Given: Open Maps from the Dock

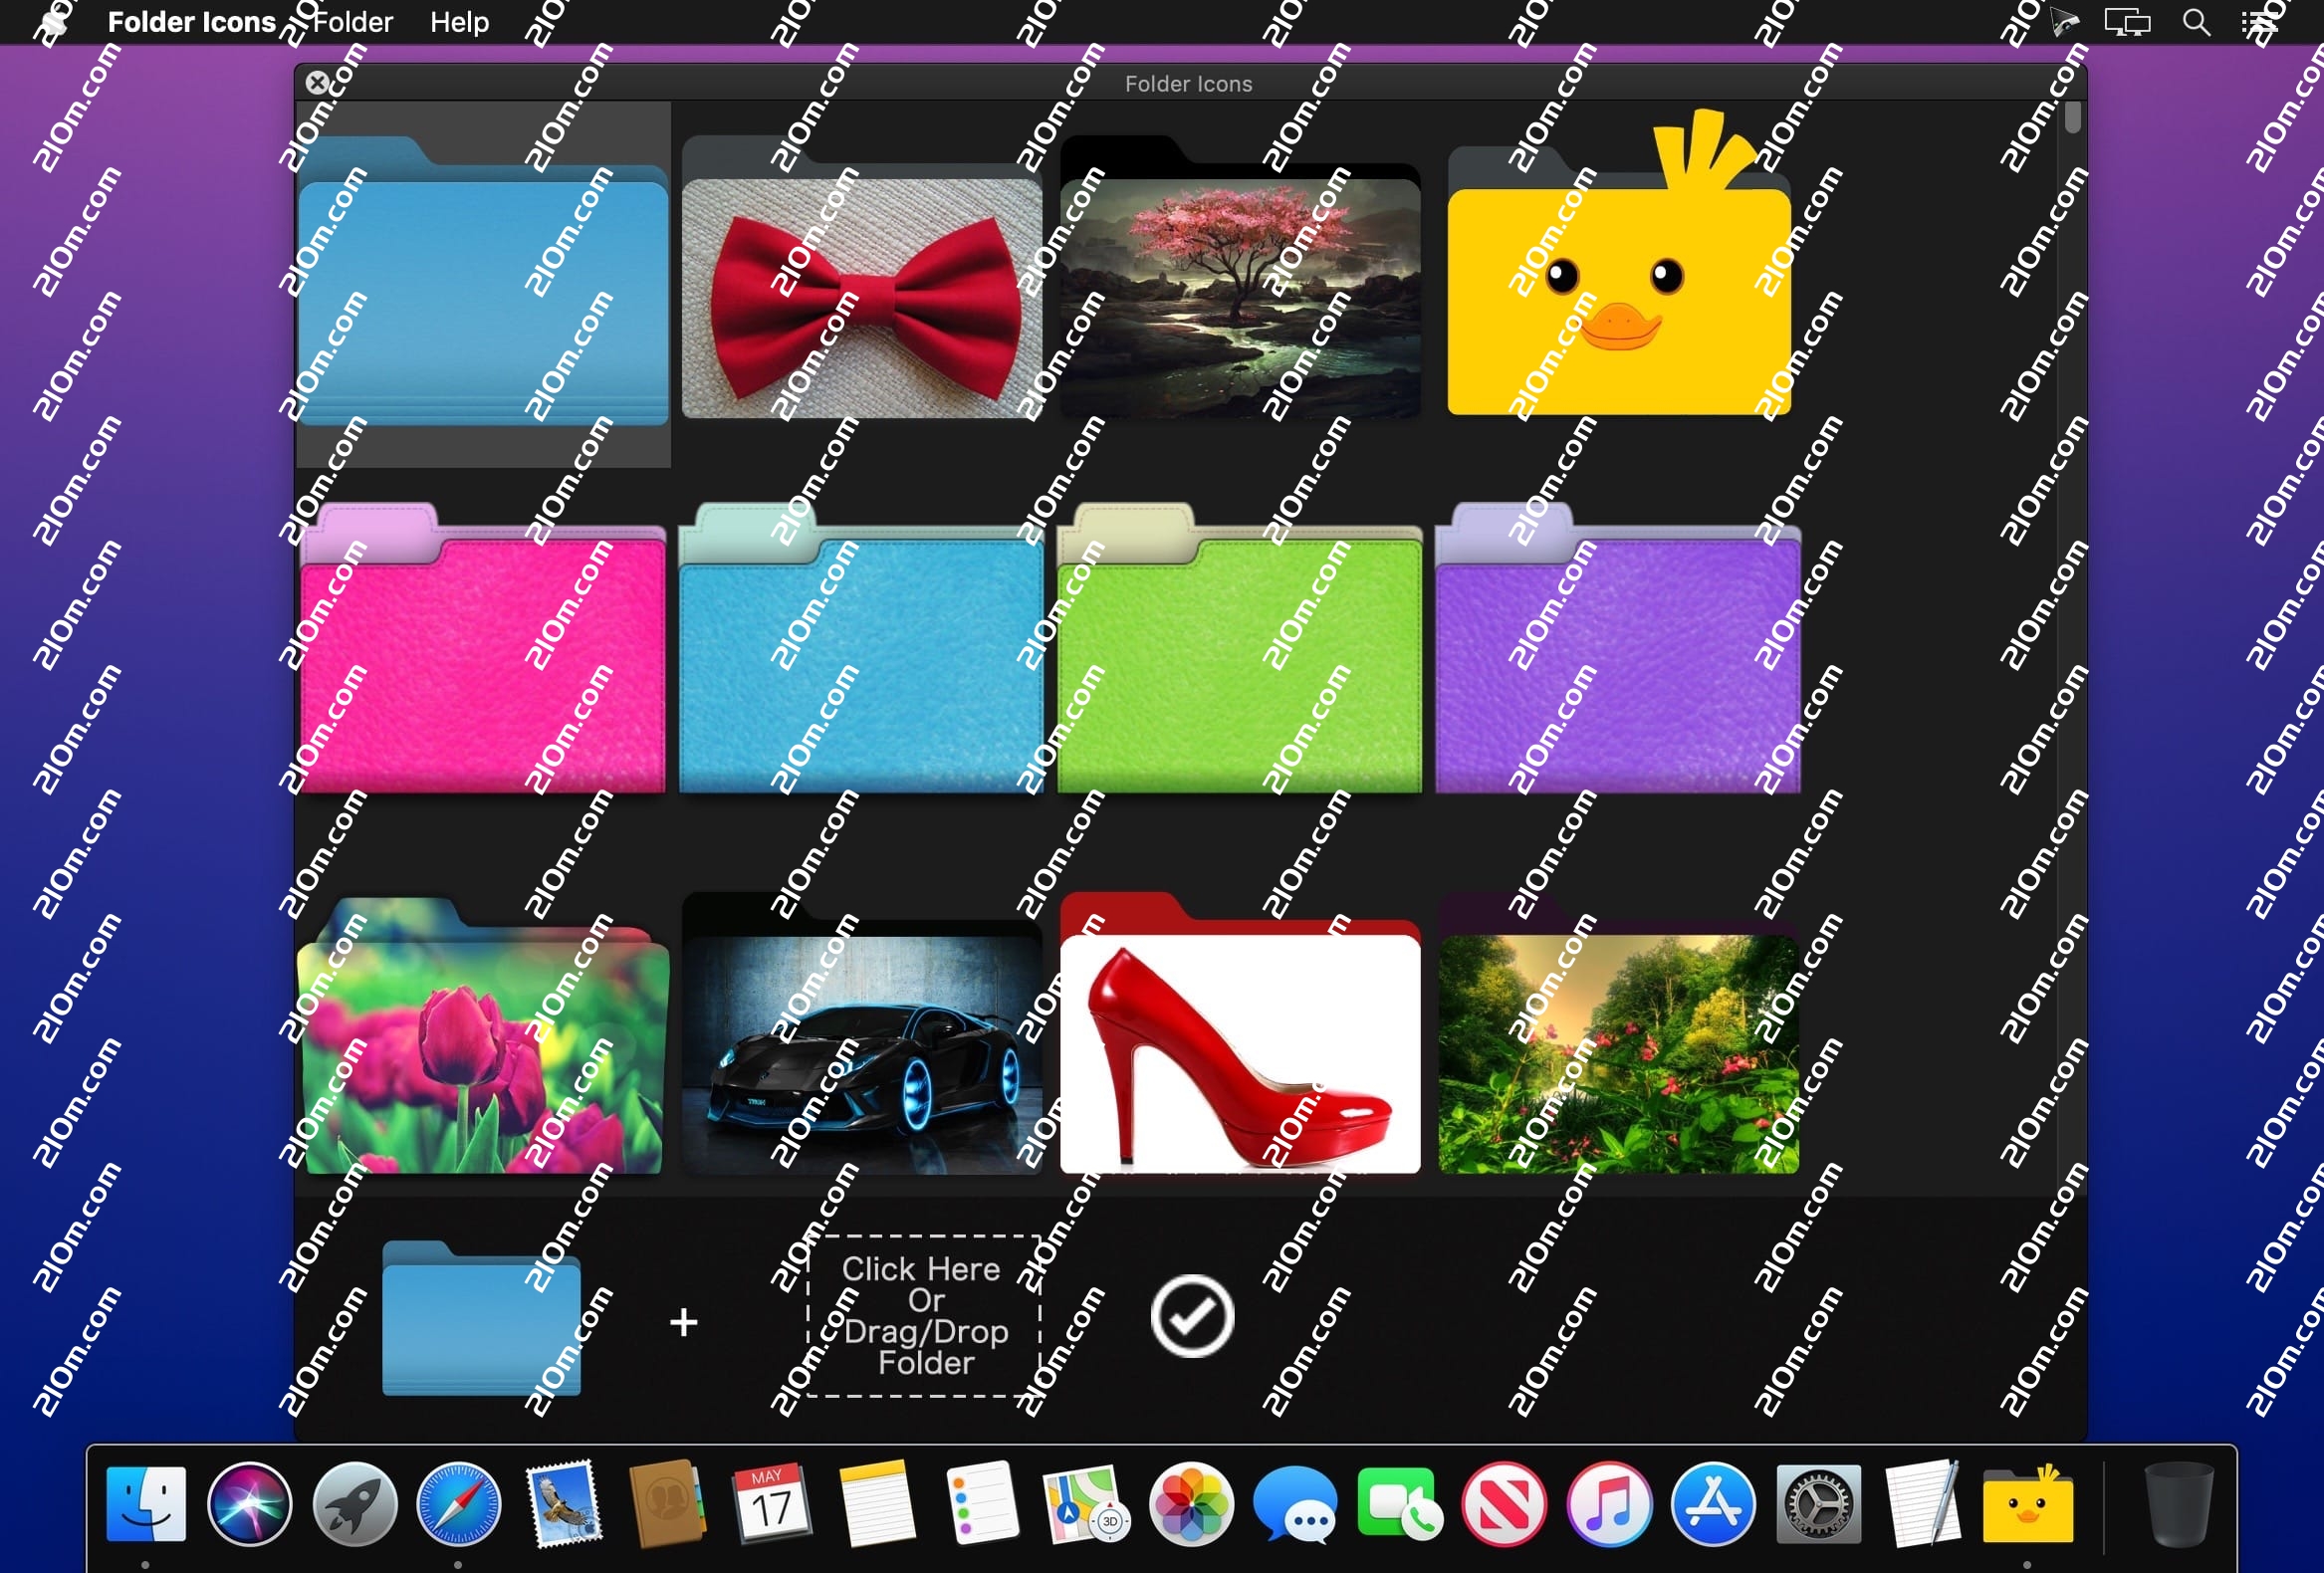Looking at the screenshot, I should (1085, 1504).
